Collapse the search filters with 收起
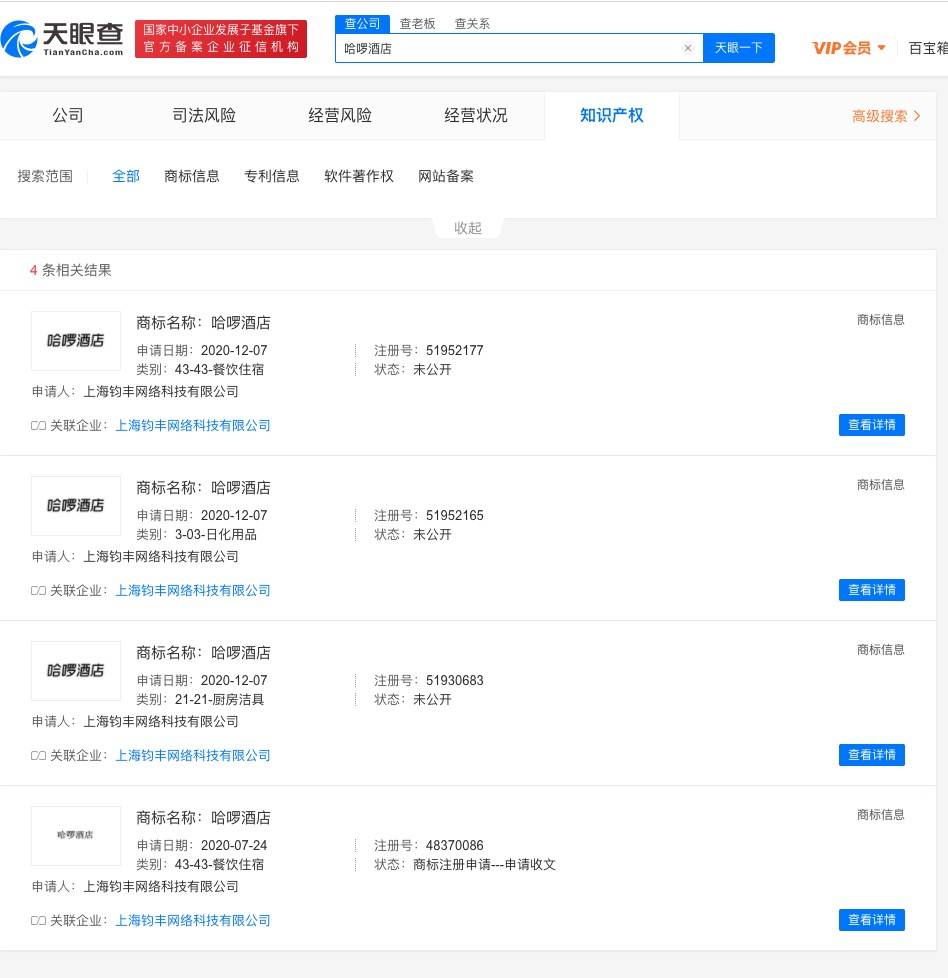Image resolution: width=948 pixels, height=978 pixels. [x=468, y=228]
